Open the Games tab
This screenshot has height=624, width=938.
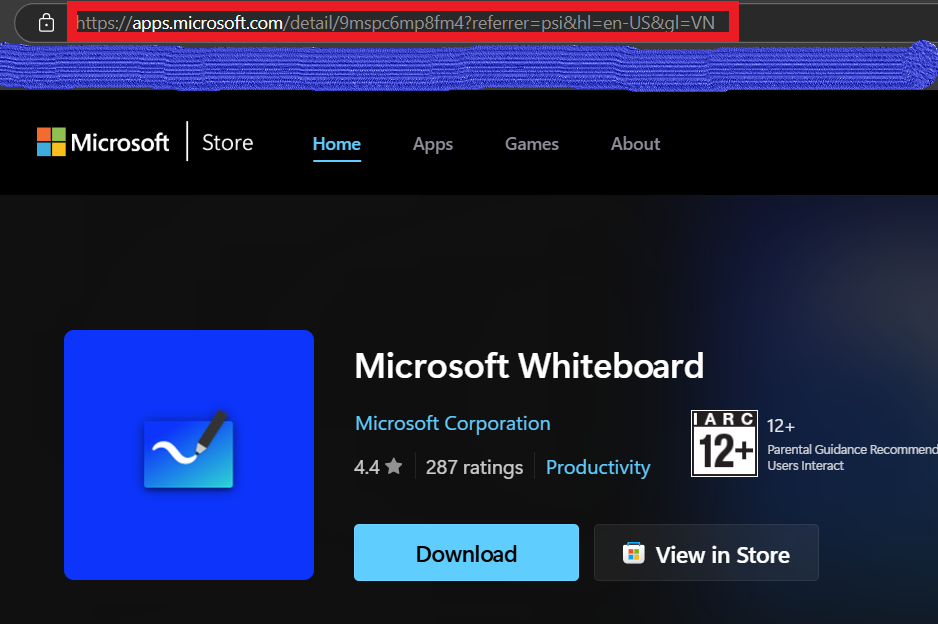pyautogui.click(x=532, y=144)
